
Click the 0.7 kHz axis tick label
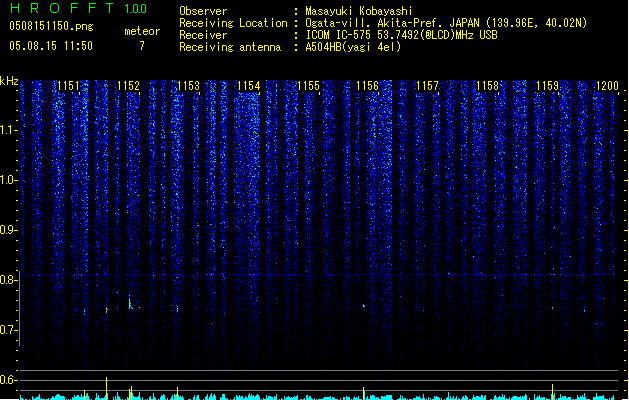tap(8, 330)
